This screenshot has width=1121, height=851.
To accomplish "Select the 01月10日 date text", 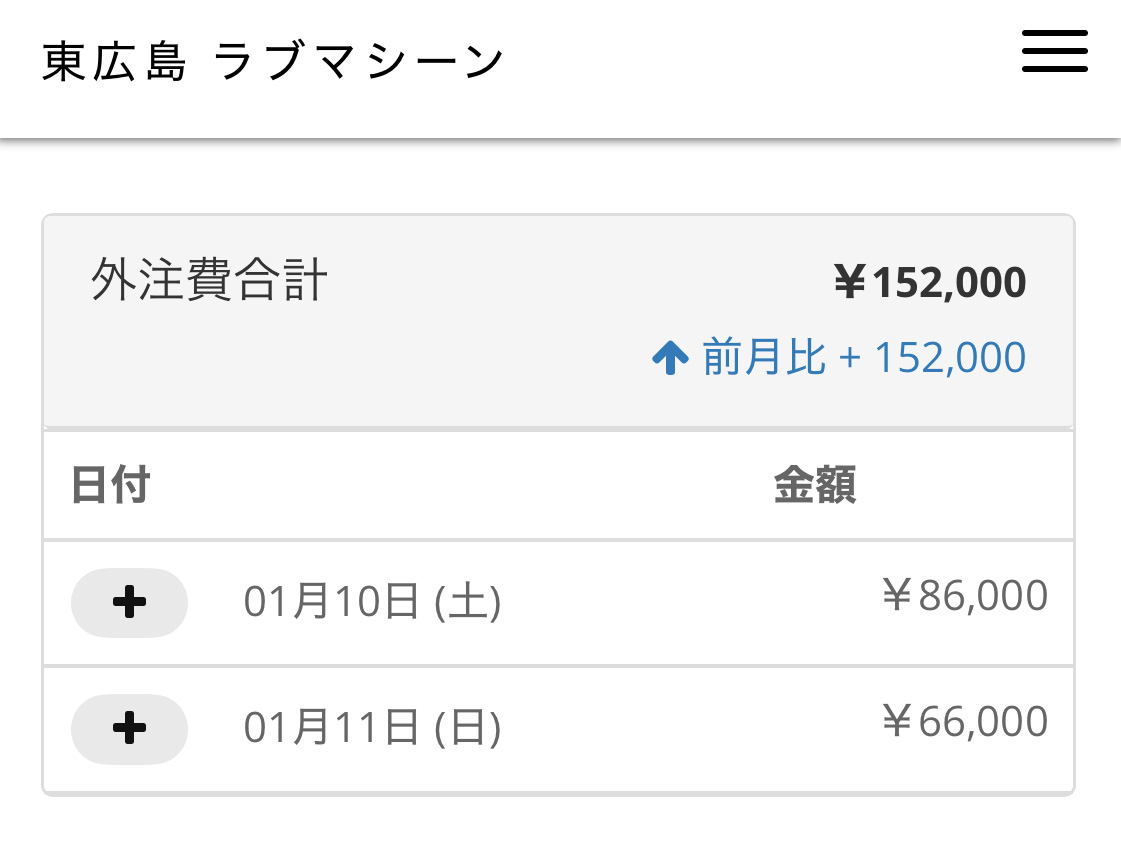I will pyautogui.click(x=331, y=603).
